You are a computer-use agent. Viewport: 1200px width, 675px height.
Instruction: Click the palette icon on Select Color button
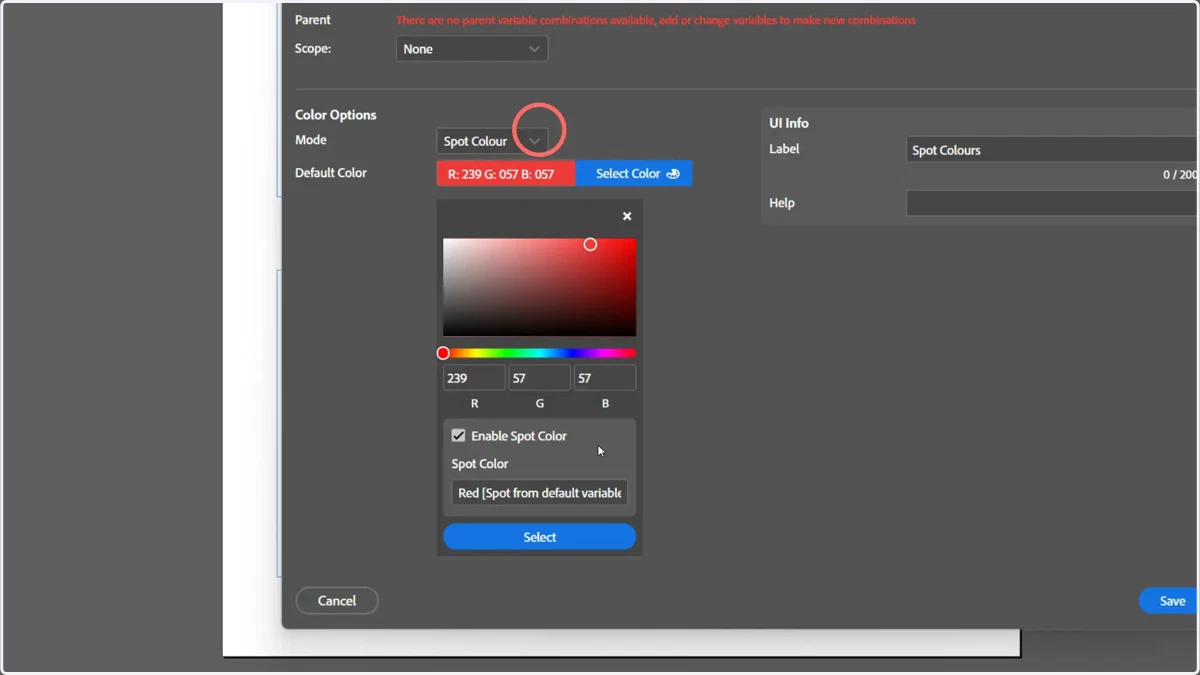coord(673,174)
